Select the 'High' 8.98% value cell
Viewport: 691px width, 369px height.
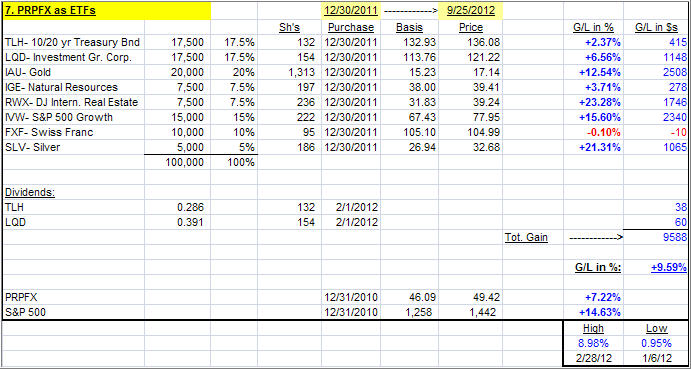point(593,343)
